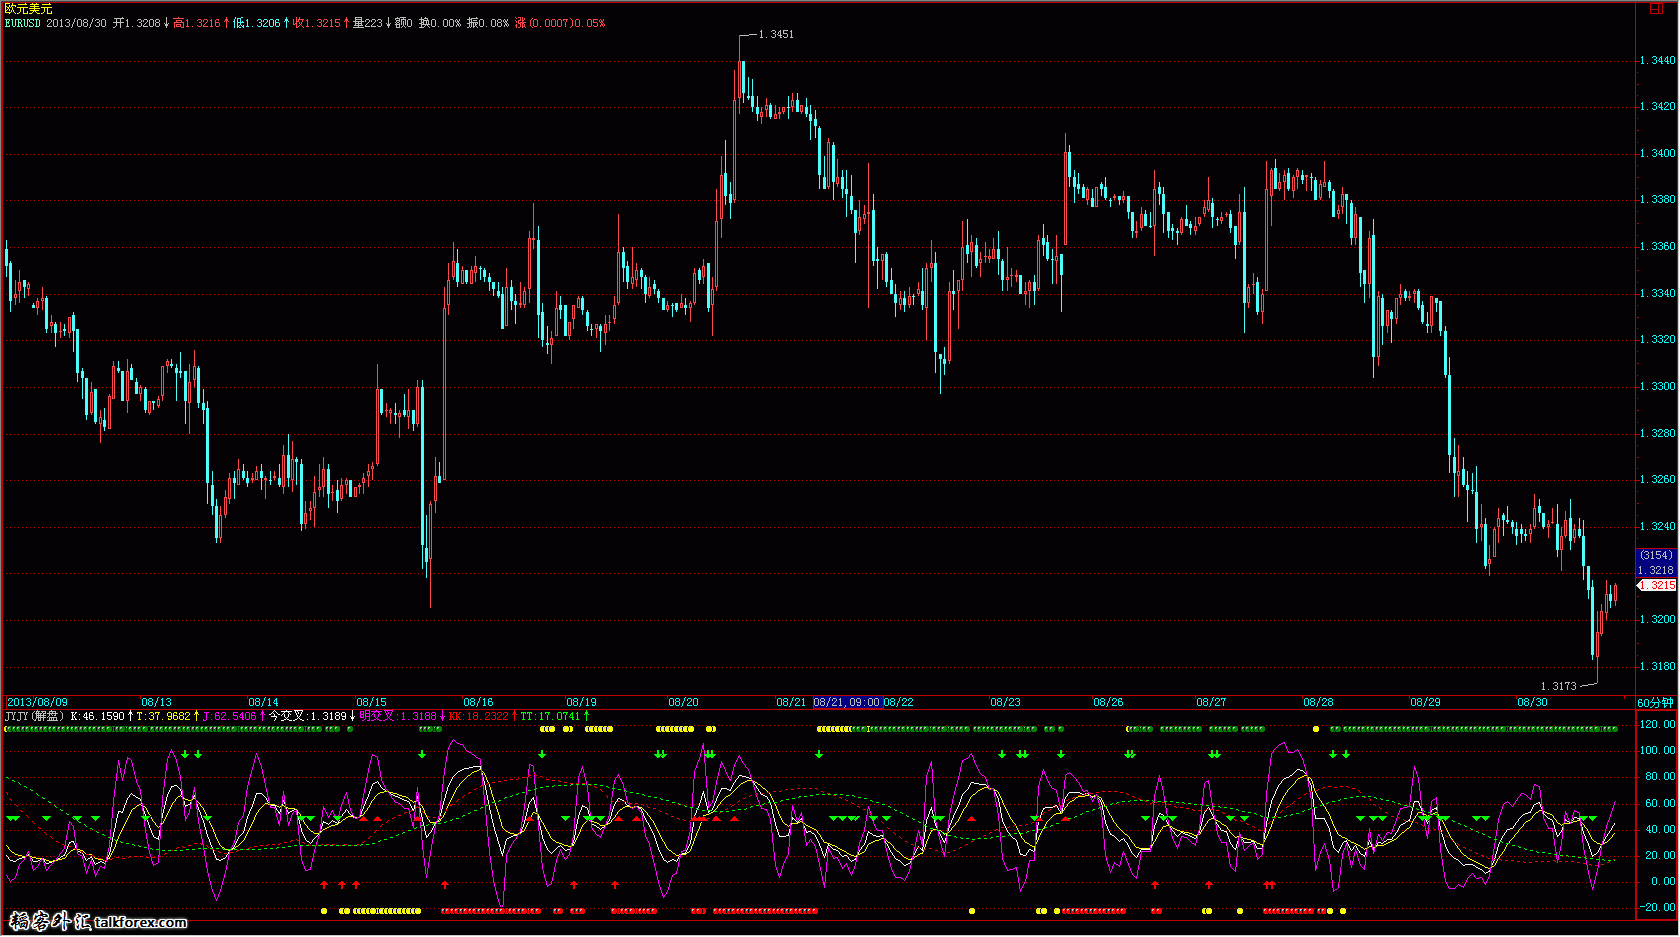Click the 08/13 date on the time axis
Image resolution: width=1680 pixels, height=937 pixels.
156,702
